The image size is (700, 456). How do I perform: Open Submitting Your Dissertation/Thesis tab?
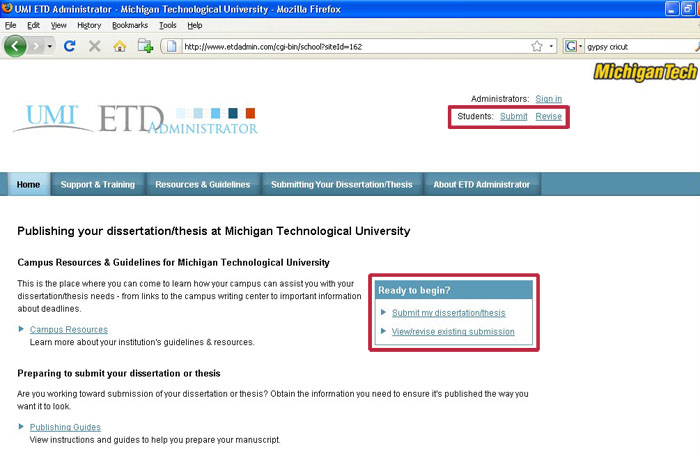pyautogui.click(x=342, y=184)
